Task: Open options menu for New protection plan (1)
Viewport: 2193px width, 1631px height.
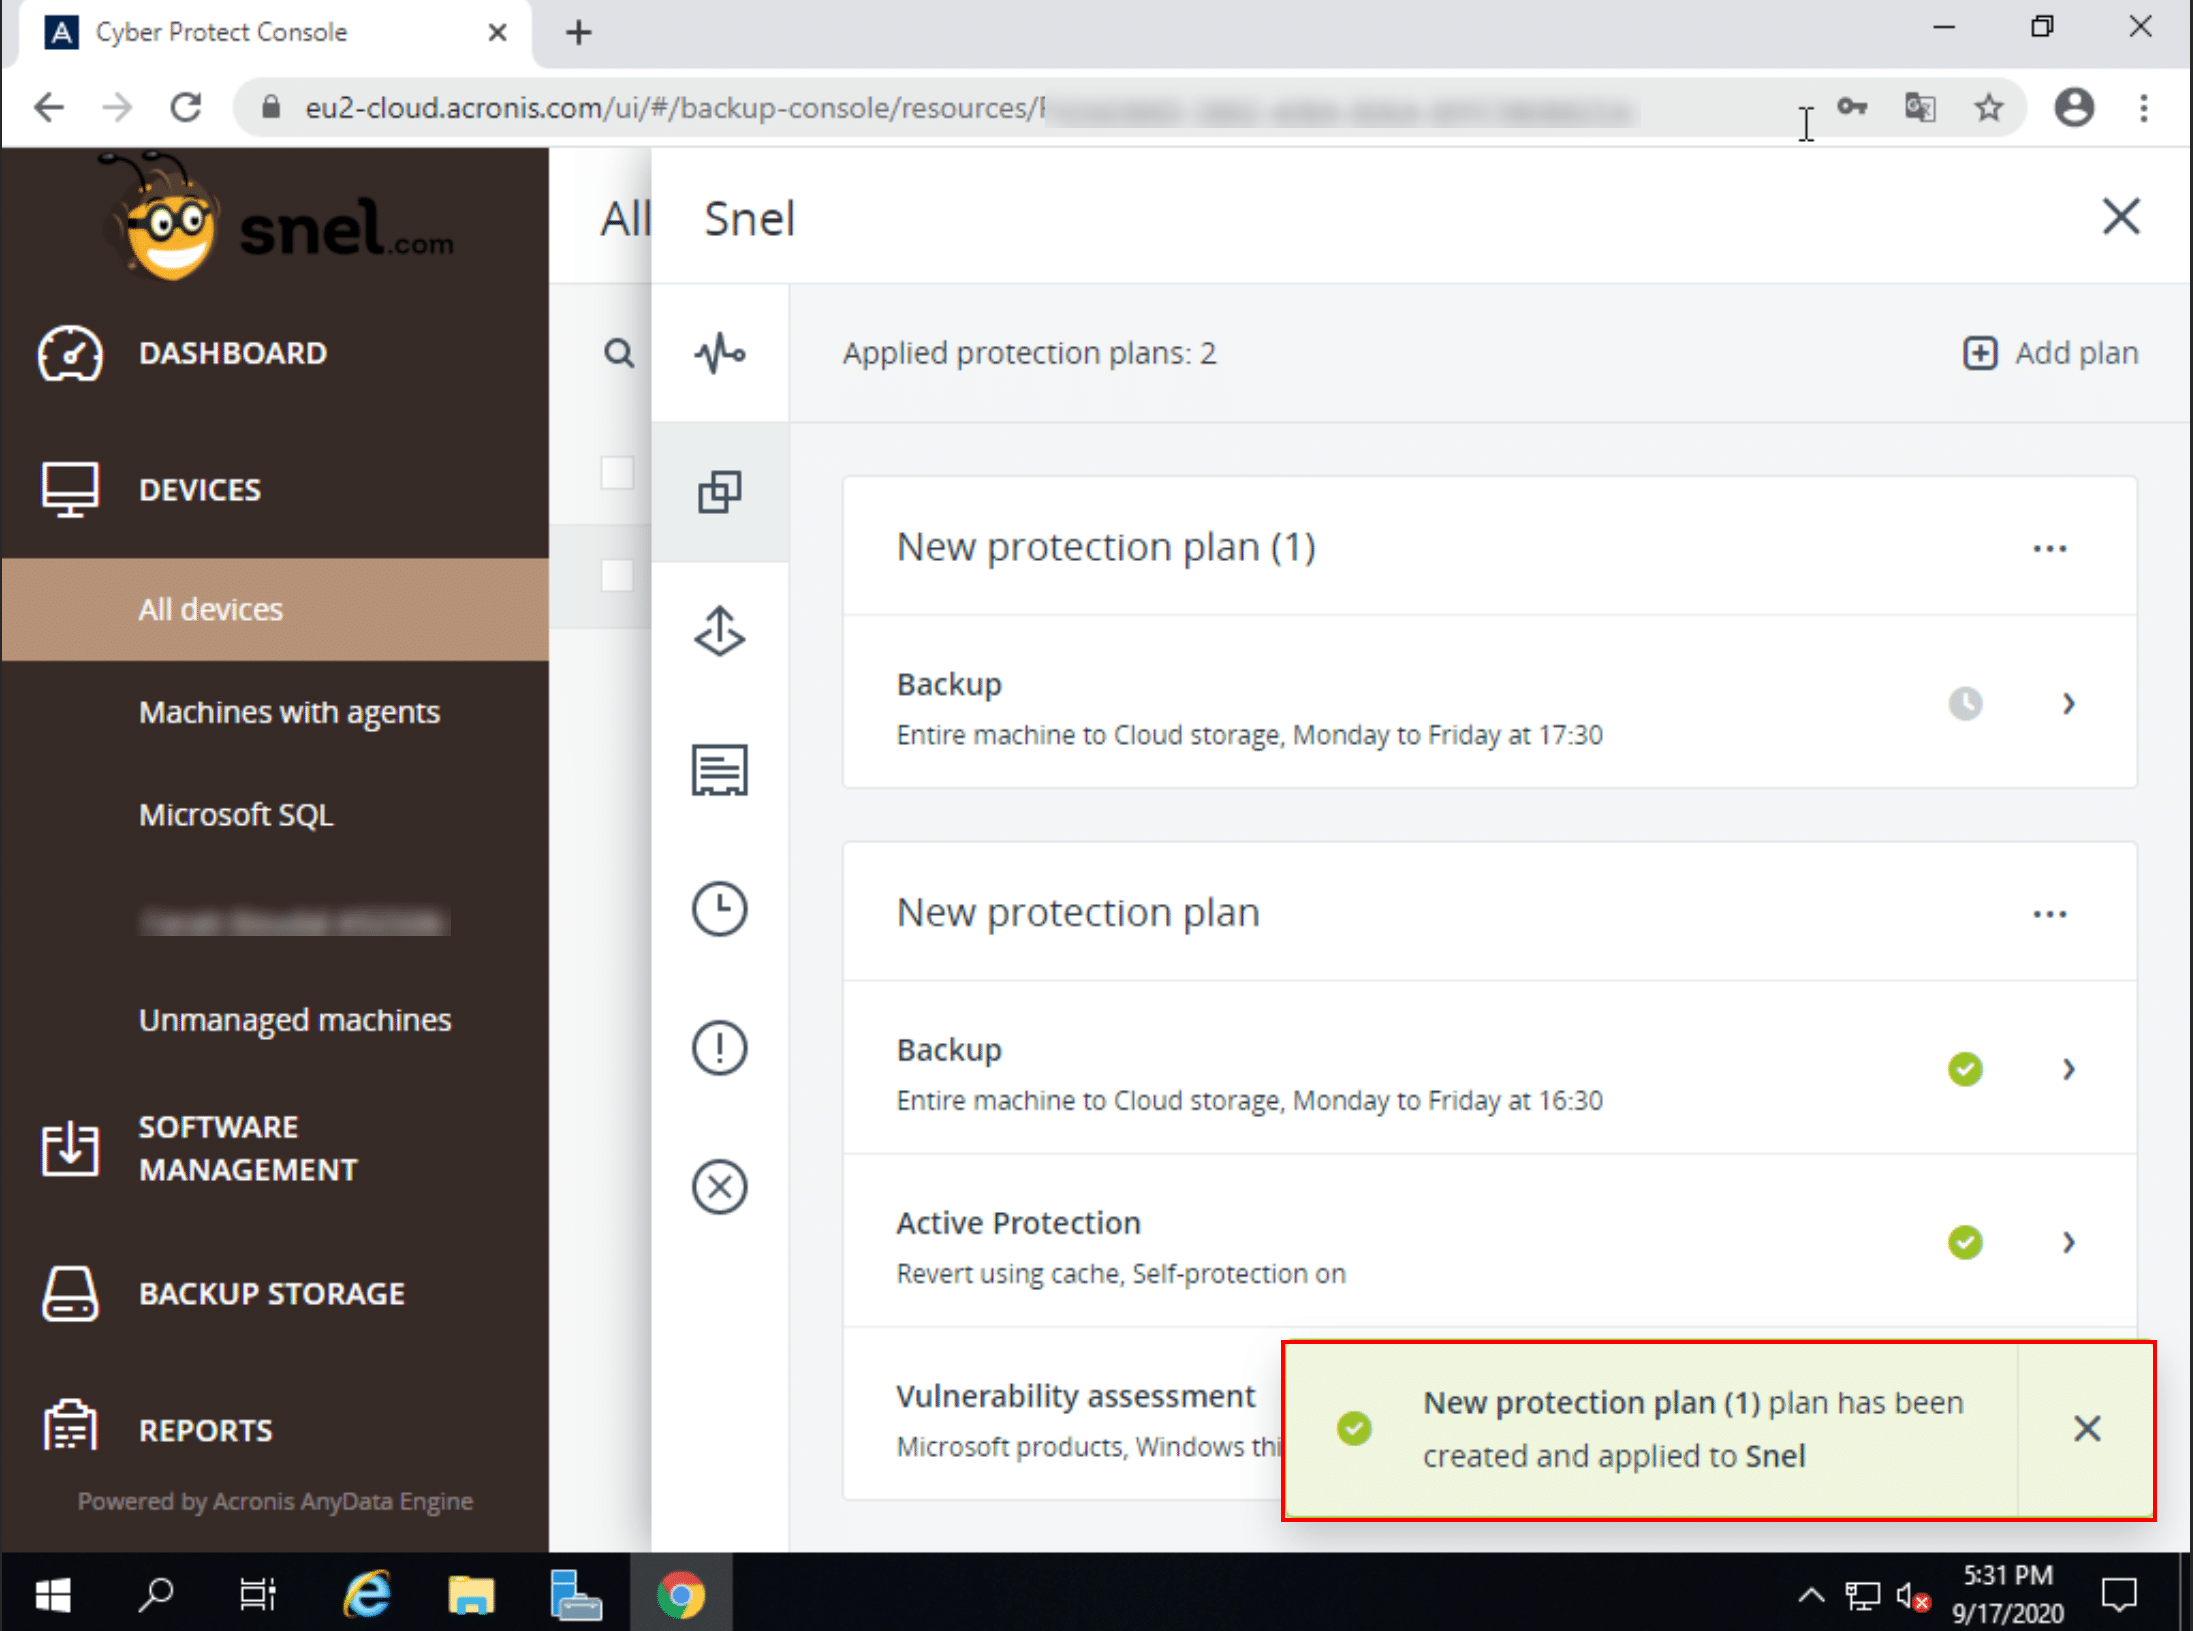Action: pos(2049,548)
